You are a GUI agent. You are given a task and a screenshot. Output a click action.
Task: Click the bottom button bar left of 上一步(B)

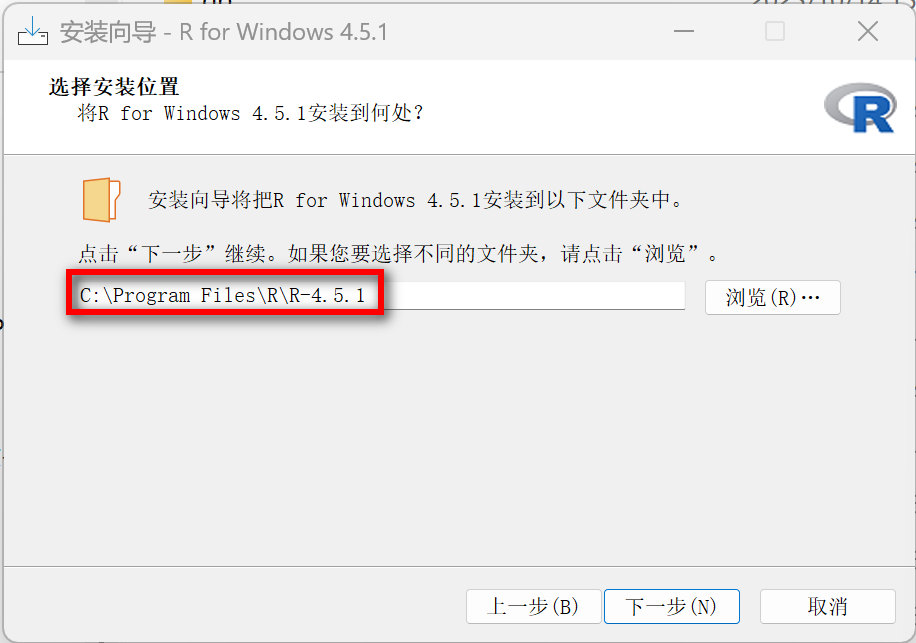point(234,606)
